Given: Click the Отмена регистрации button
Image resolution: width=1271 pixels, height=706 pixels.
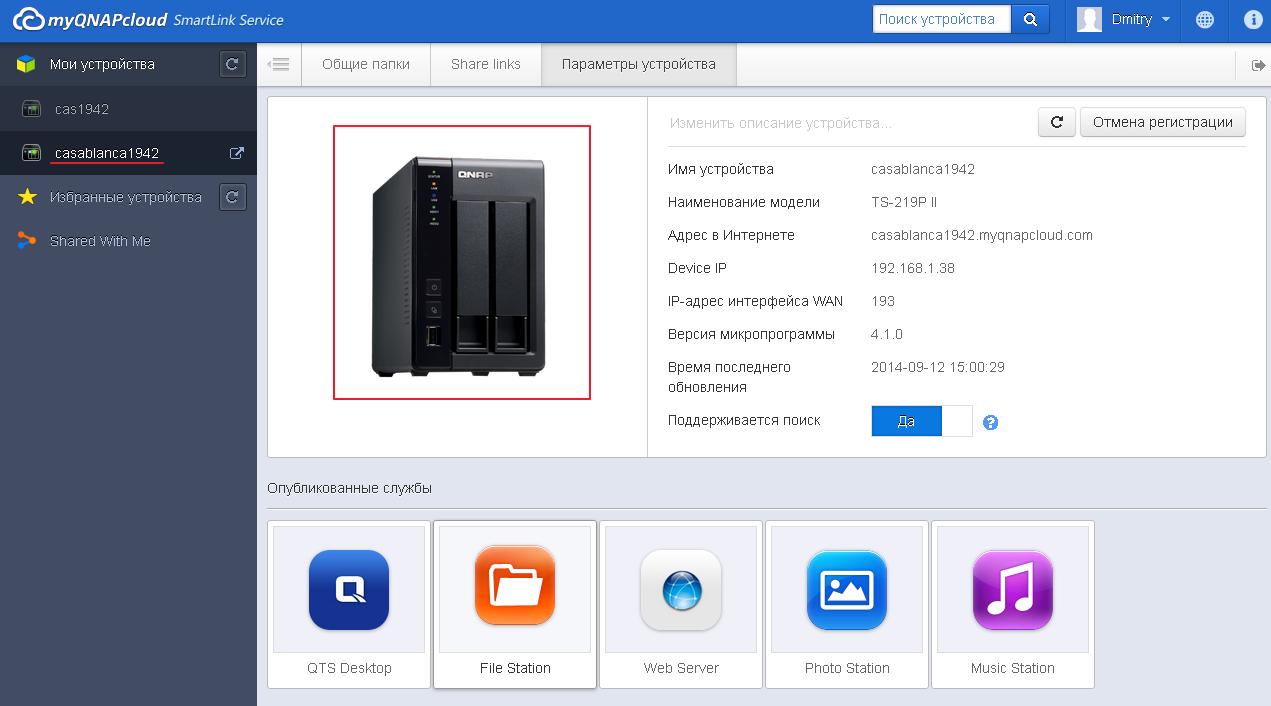Looking at the screenshot, I should click(1163, 122).
